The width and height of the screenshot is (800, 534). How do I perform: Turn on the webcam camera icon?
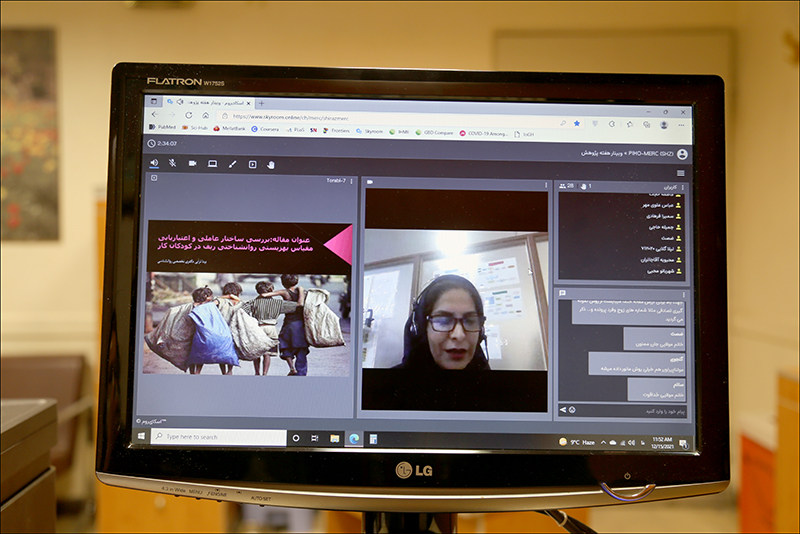click(x=193, y=164)
